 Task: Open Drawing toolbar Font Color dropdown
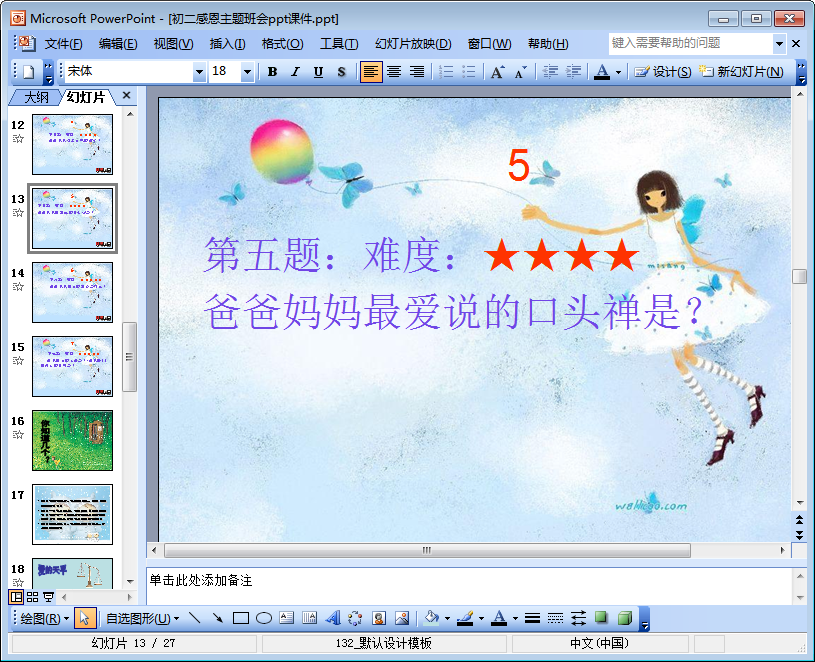click(515, 618)
